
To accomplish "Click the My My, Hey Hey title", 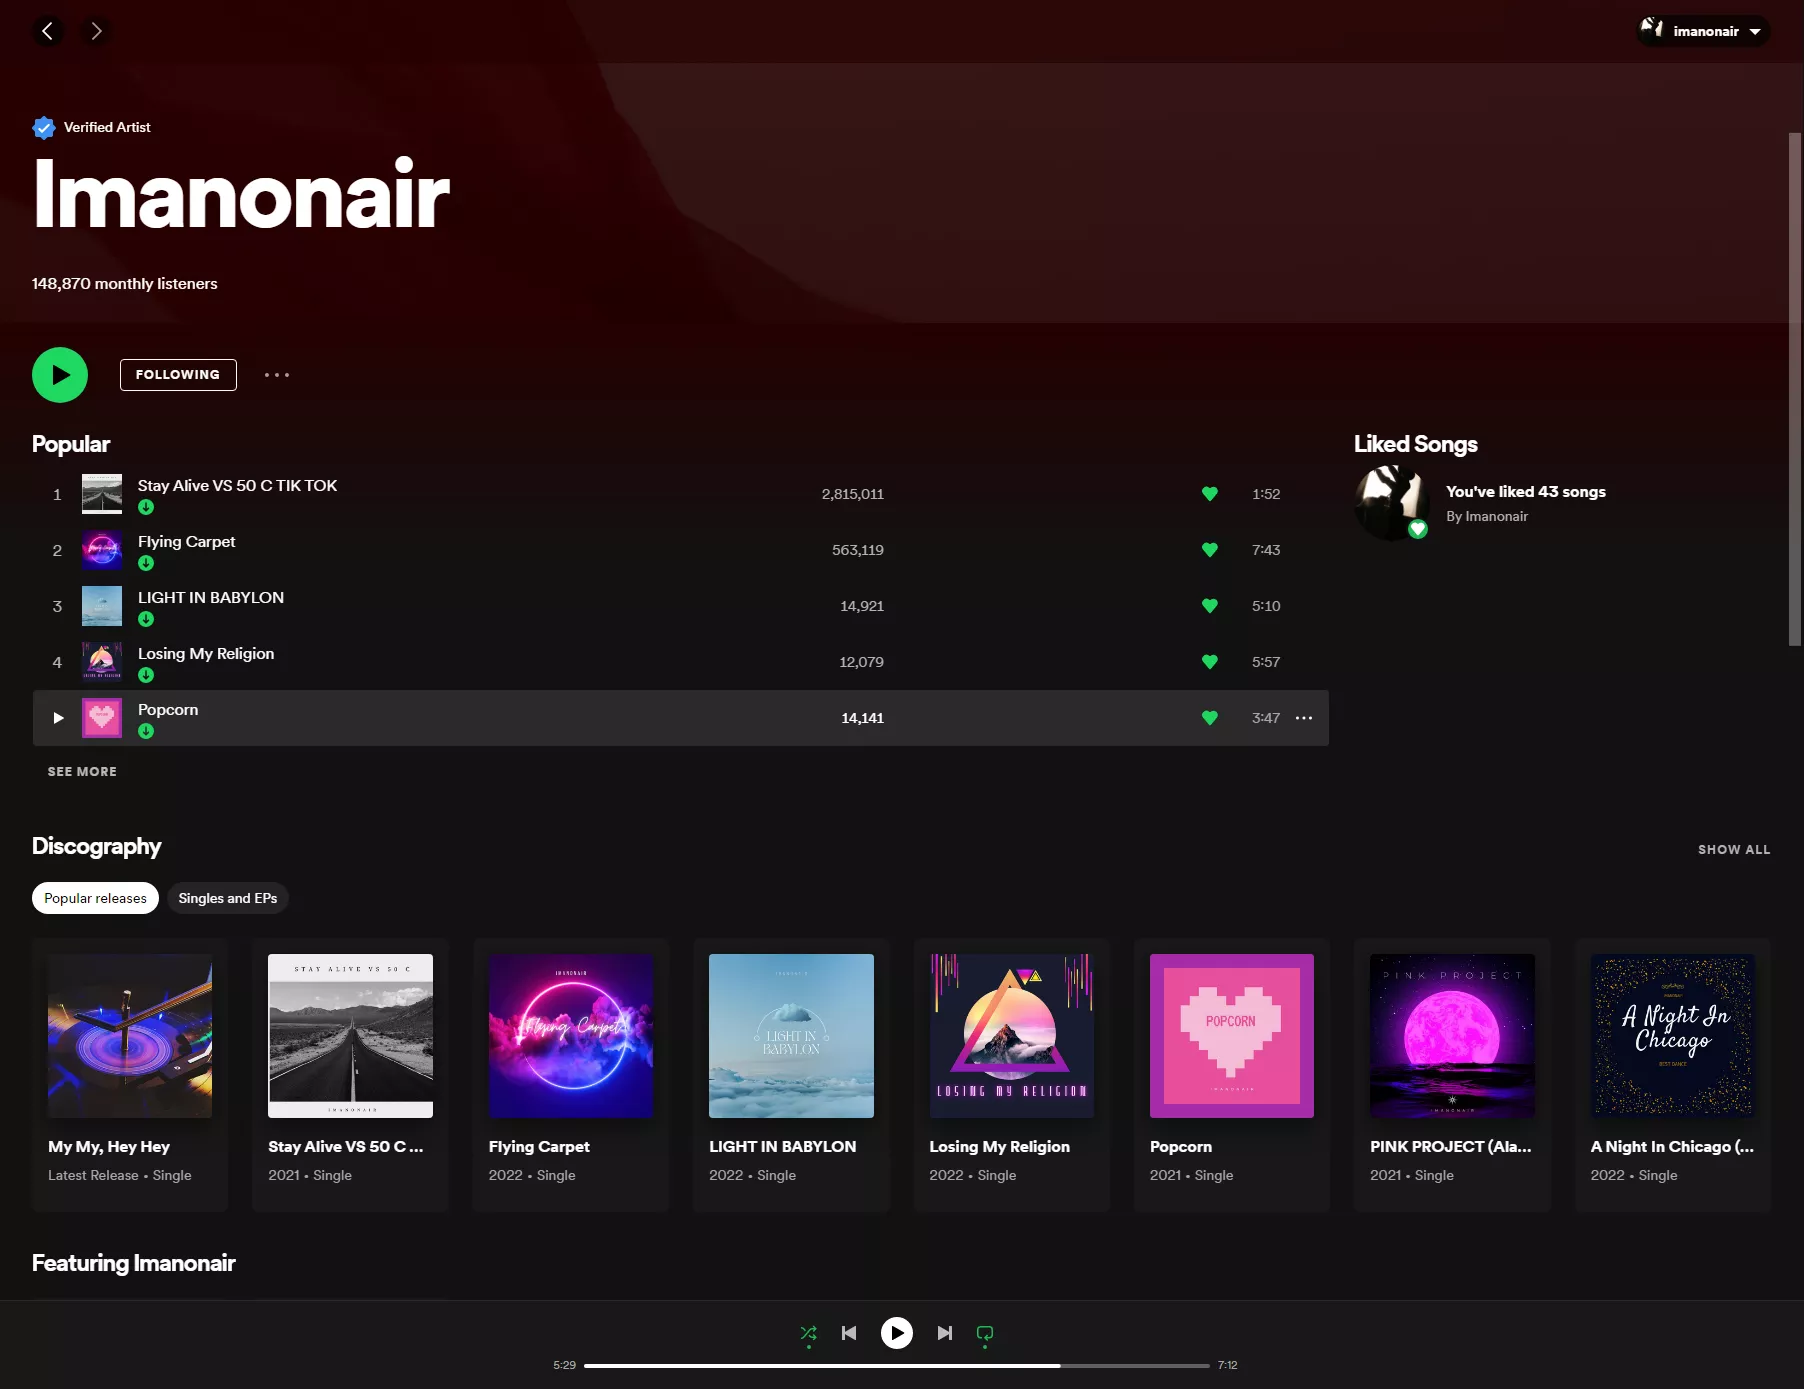I will click(109, 1146).
